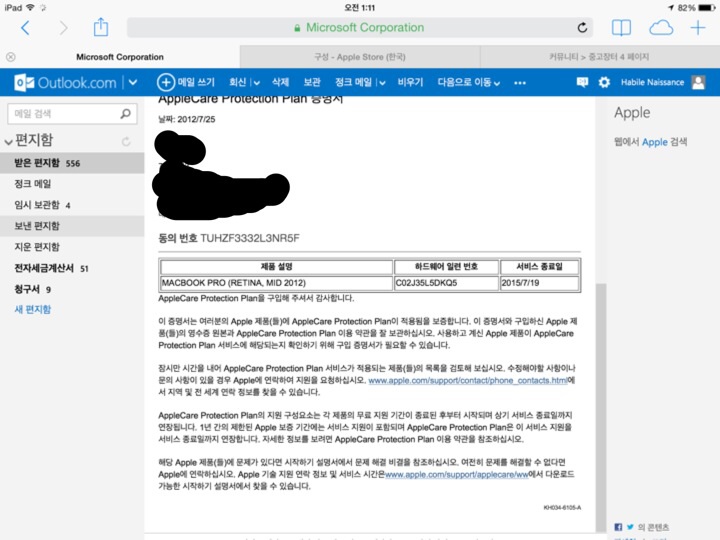Screen dimensions: 720x540
Task: Add a new Safari tab with plus icon
Action: point(698,28)
